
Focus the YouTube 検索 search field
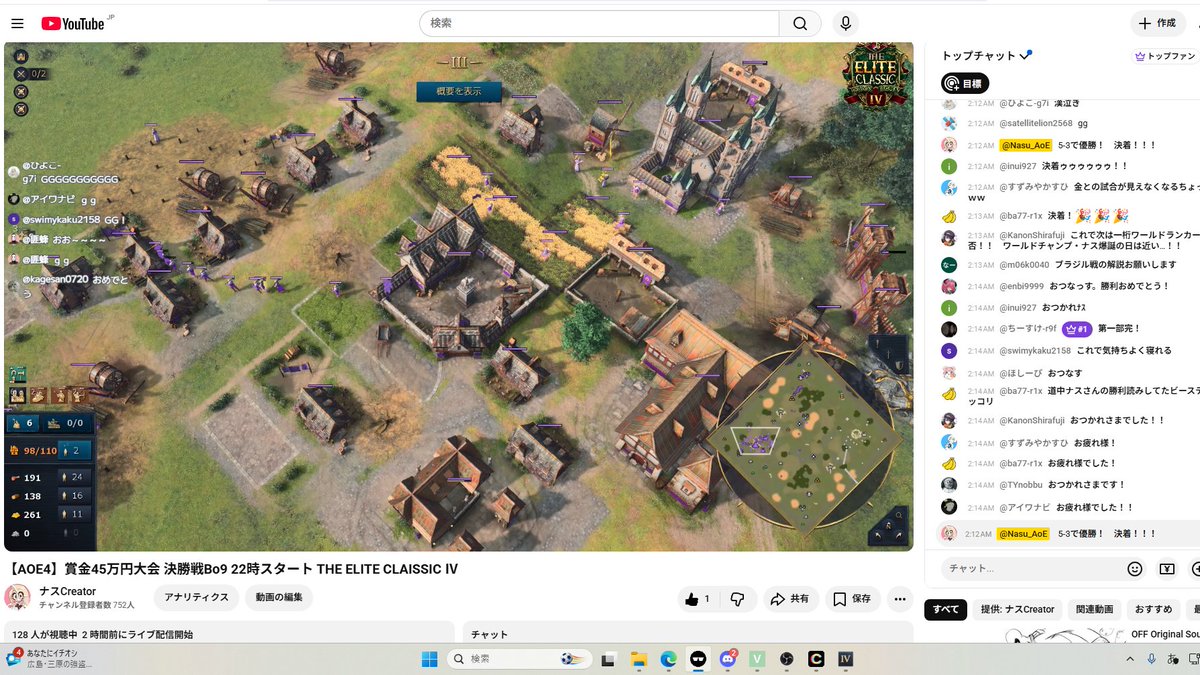600,23
